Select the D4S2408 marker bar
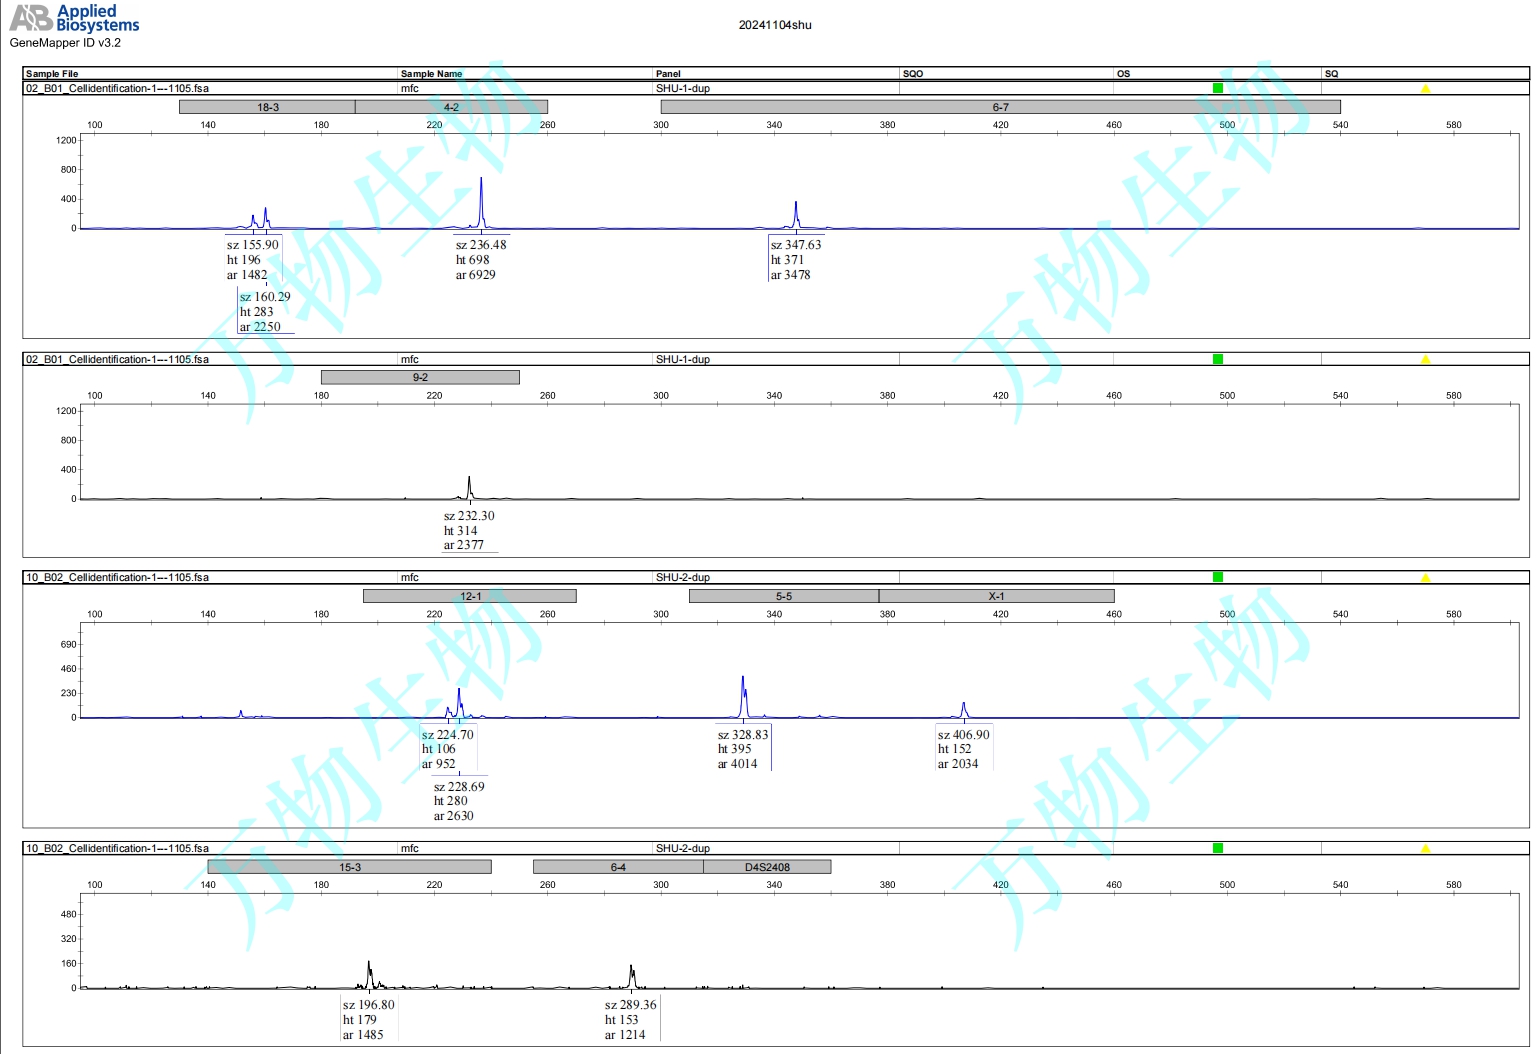The width and height of the screenshot is (1537, 1054). coord(767,867)
